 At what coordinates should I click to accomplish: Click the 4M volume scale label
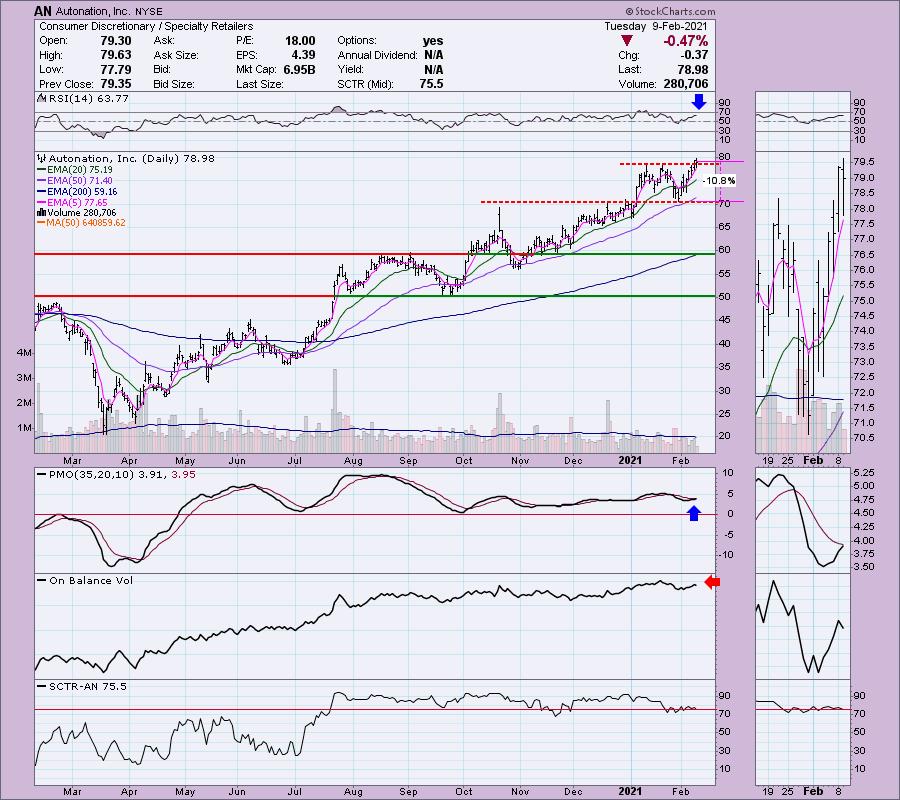[x=24, y=353]
